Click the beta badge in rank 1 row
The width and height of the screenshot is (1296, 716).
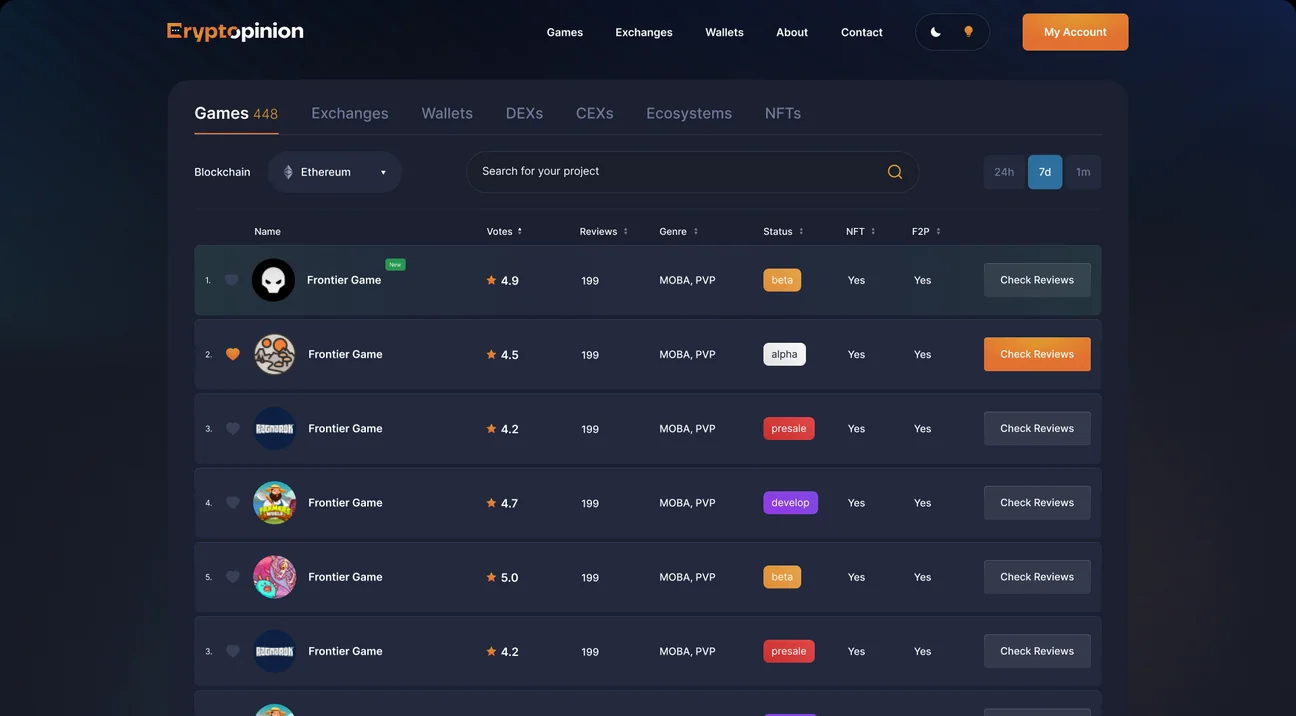782,280
